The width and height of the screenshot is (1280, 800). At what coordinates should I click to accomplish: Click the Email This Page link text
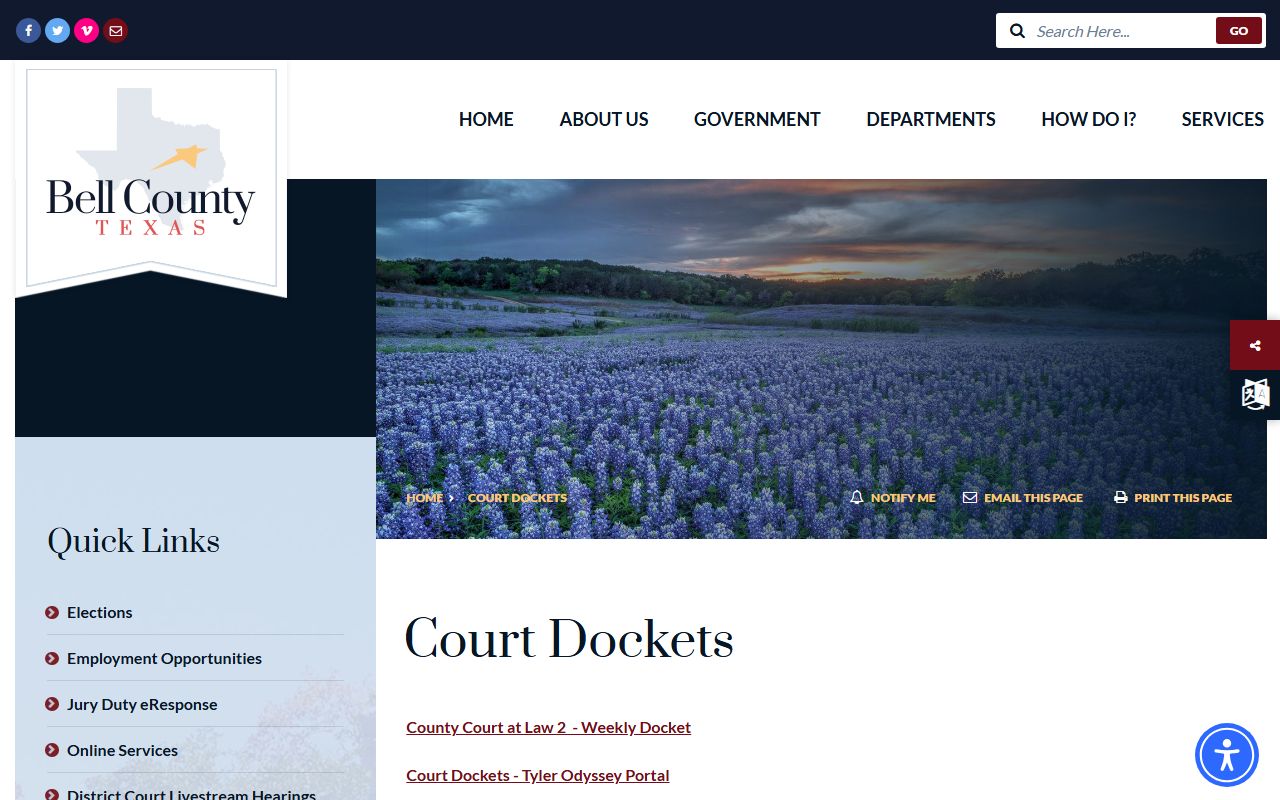pyautogui.click(x=1033, y=497)
